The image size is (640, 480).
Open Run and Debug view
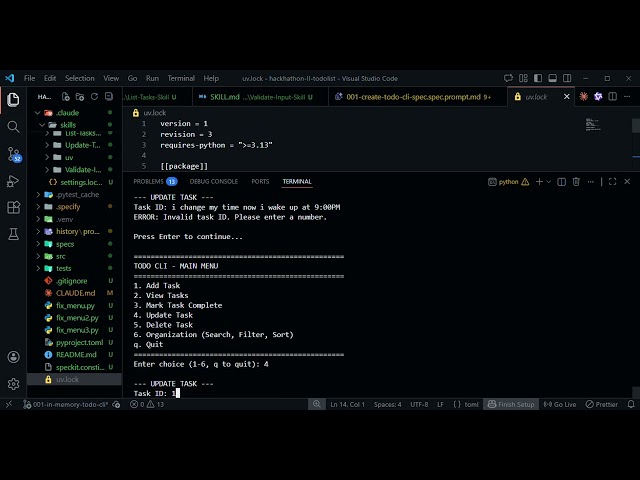[13, 181]
